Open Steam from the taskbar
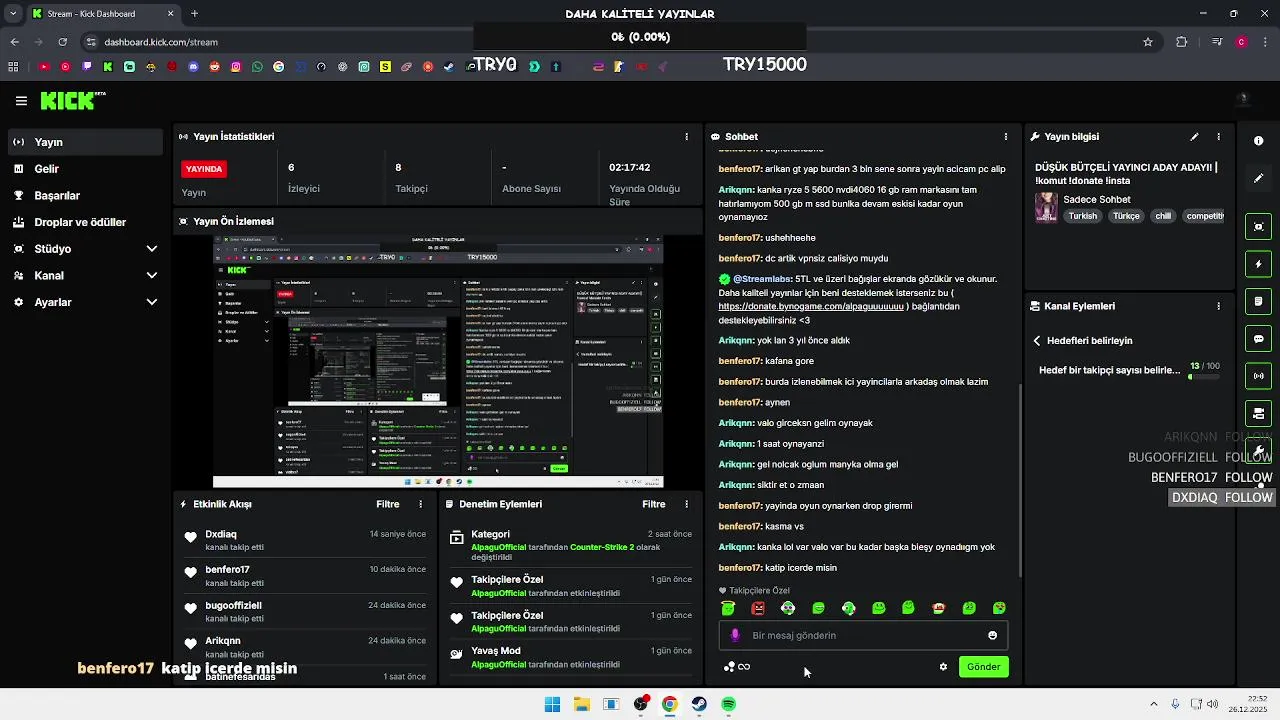 699,704
